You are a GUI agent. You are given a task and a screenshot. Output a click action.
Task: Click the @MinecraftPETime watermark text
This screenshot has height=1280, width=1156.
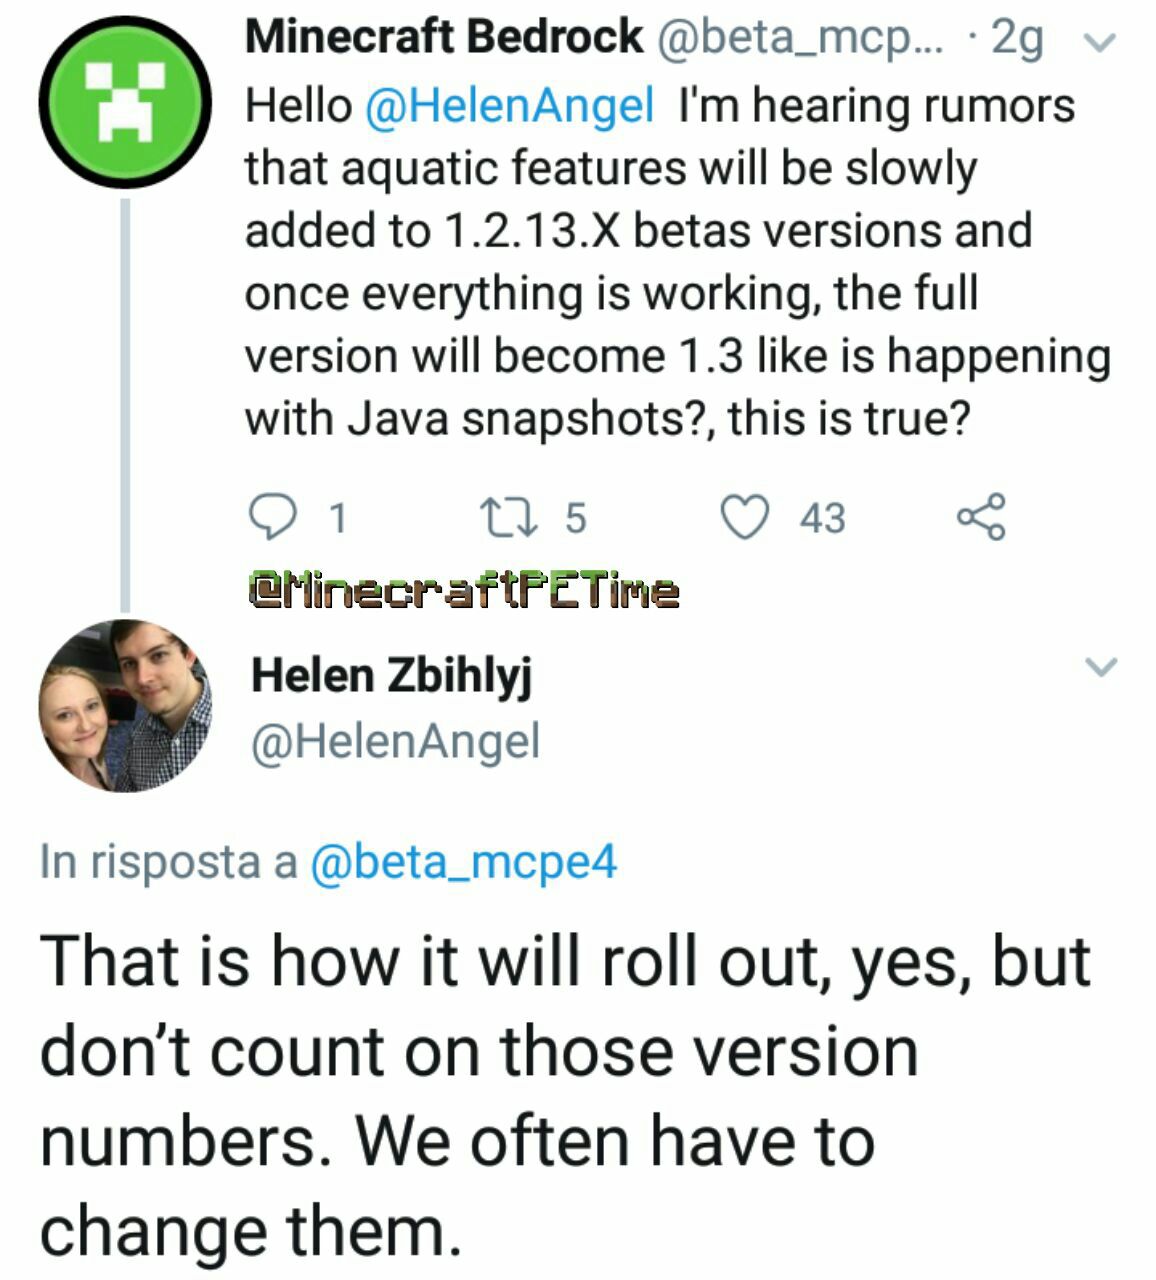(464, 591)
